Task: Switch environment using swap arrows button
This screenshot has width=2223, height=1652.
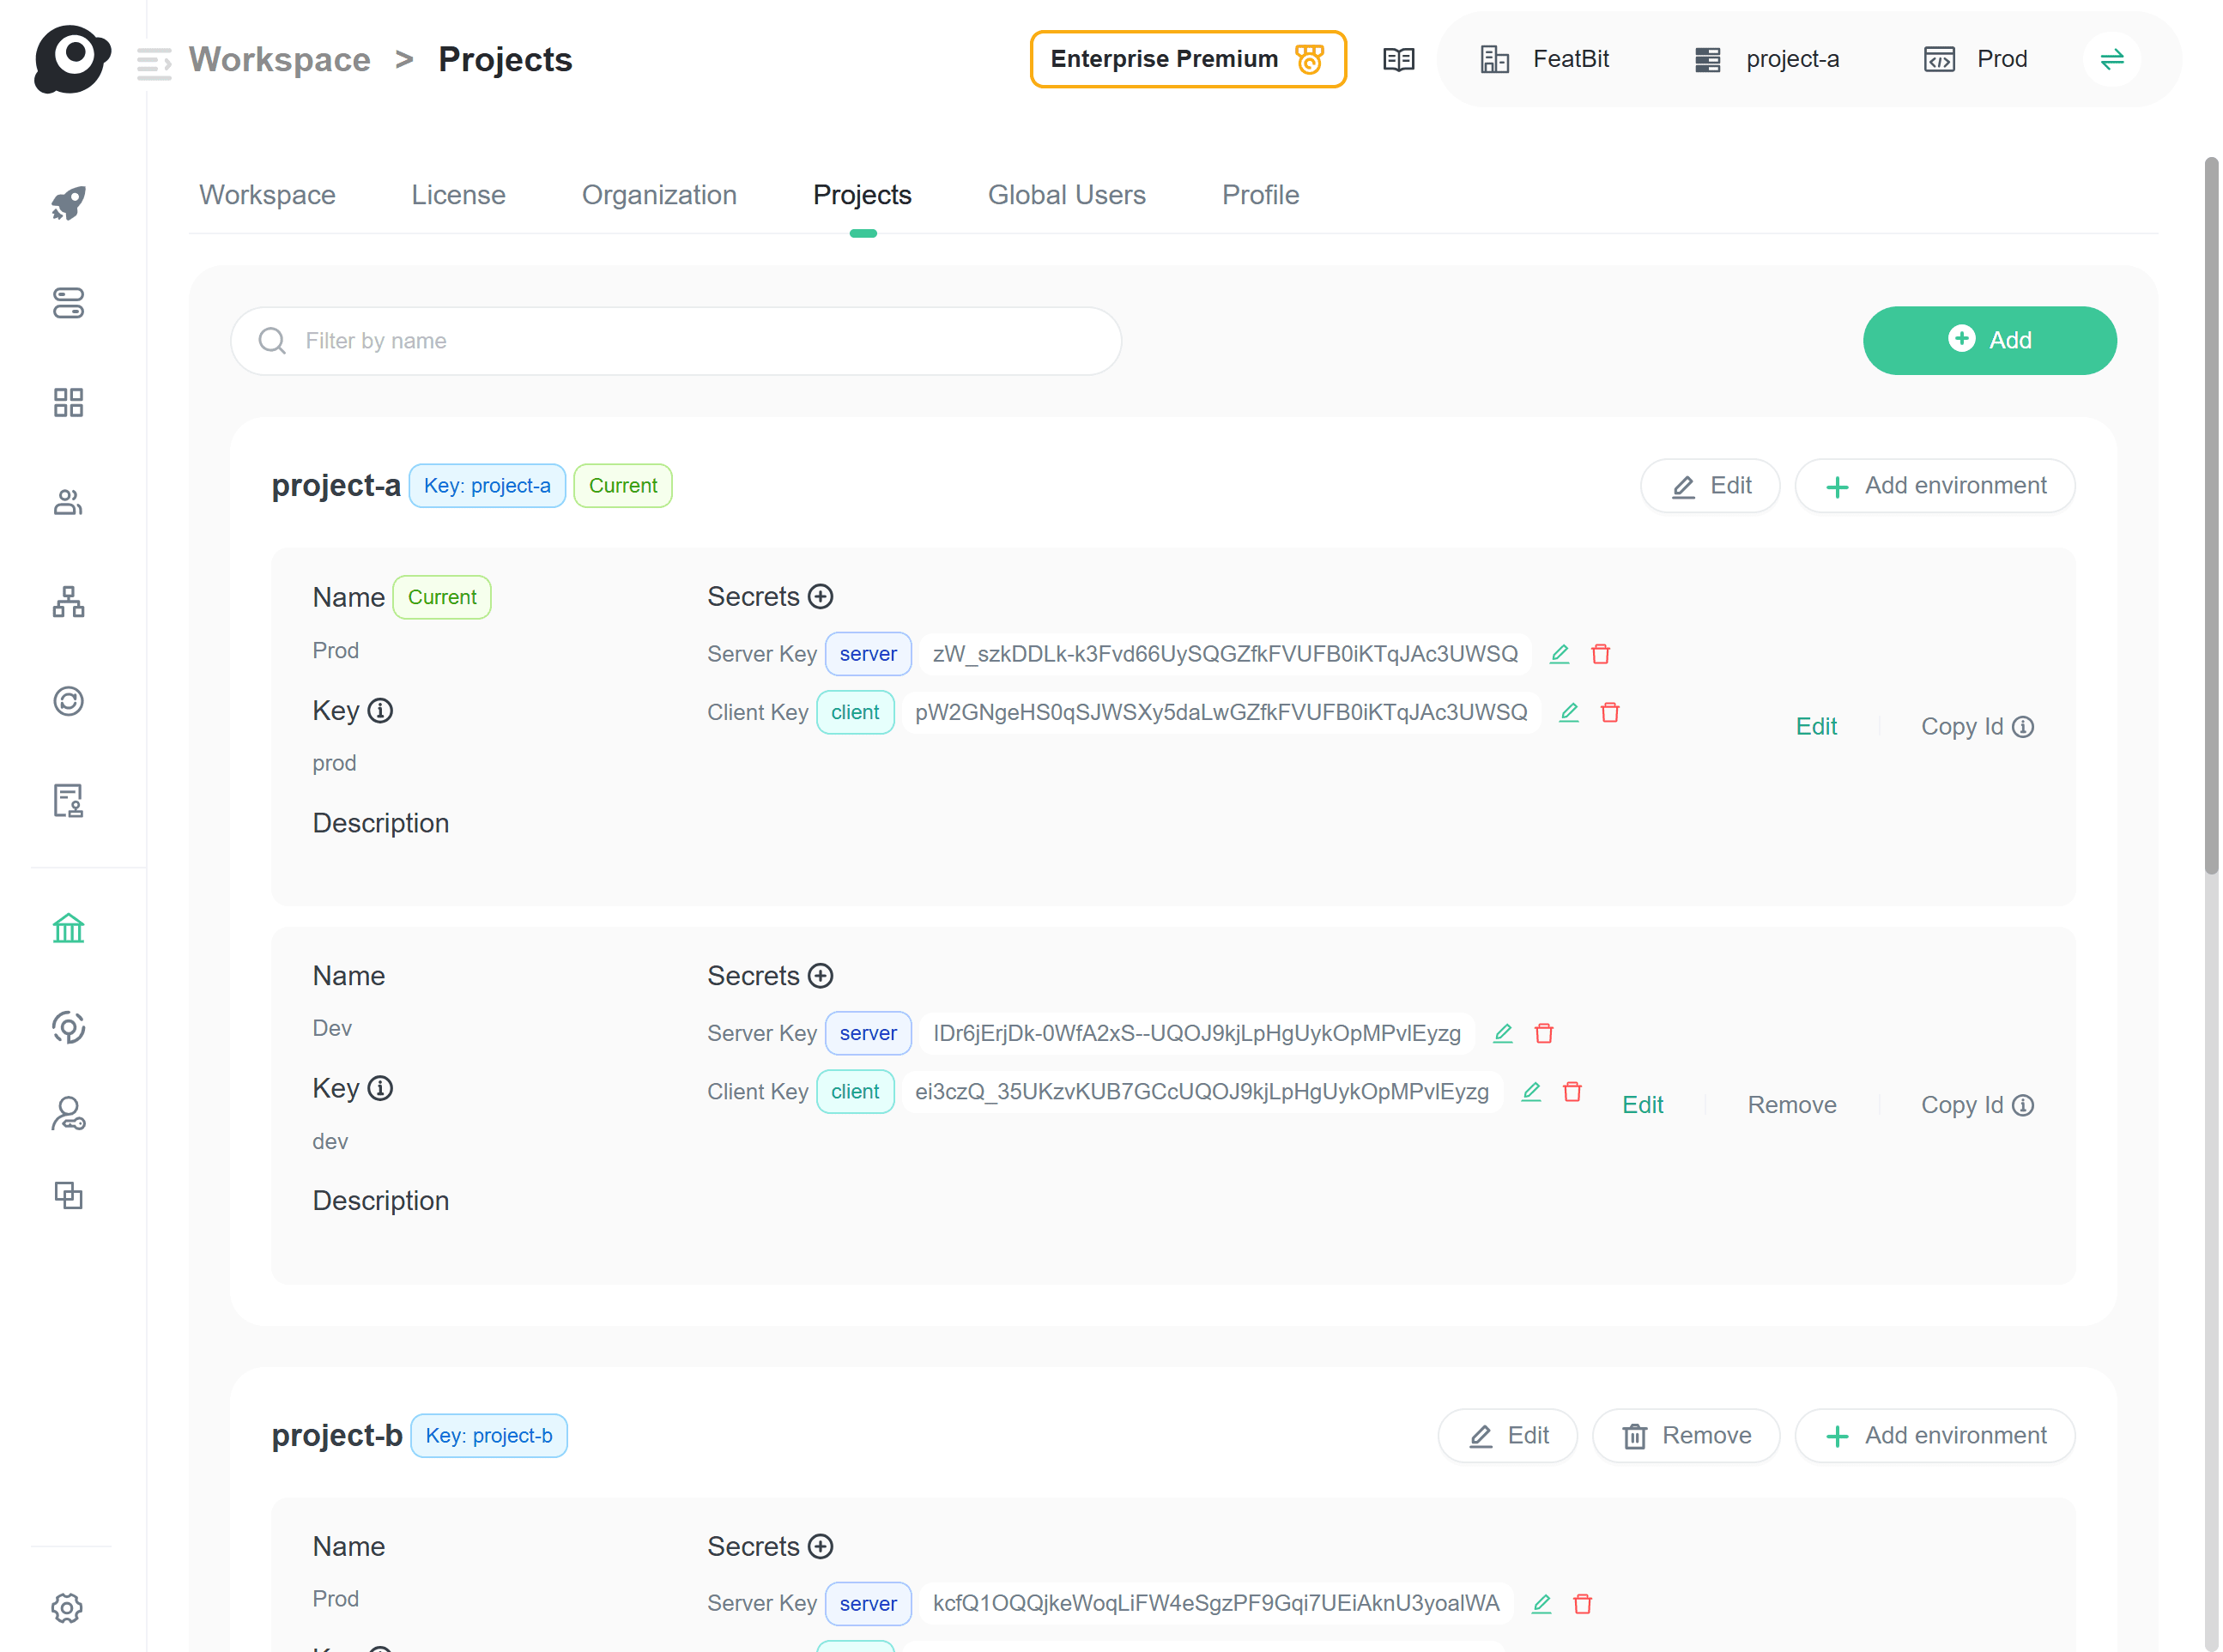Action: click(2111, 59)
